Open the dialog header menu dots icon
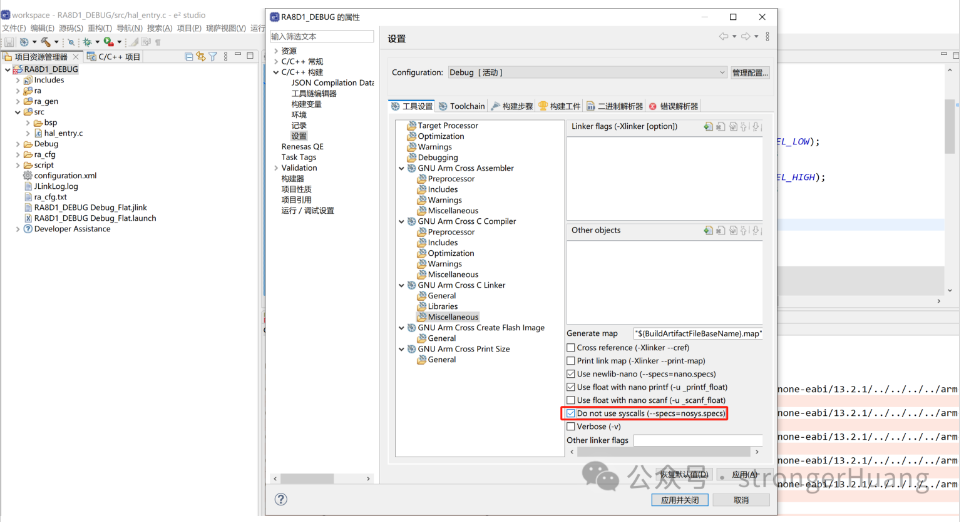Viewport: 960px width, 522px height. (767, 37)
